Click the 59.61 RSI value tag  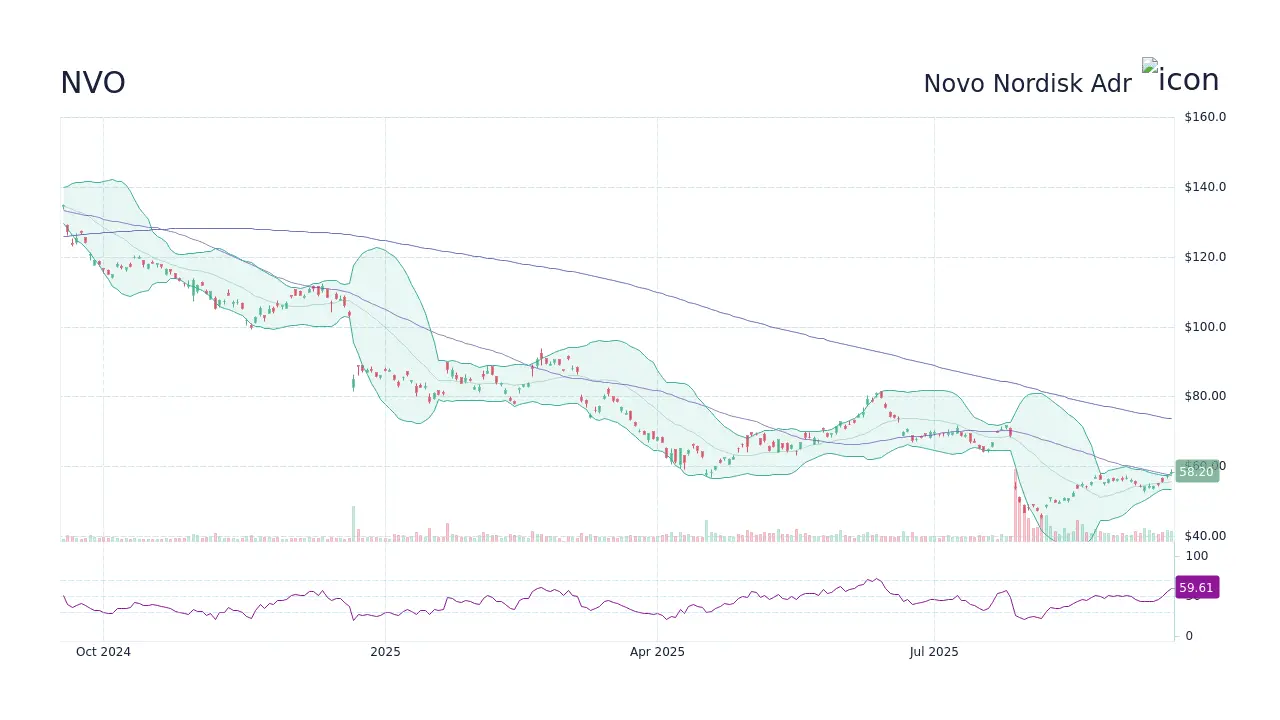click(x=1196, y=588)
